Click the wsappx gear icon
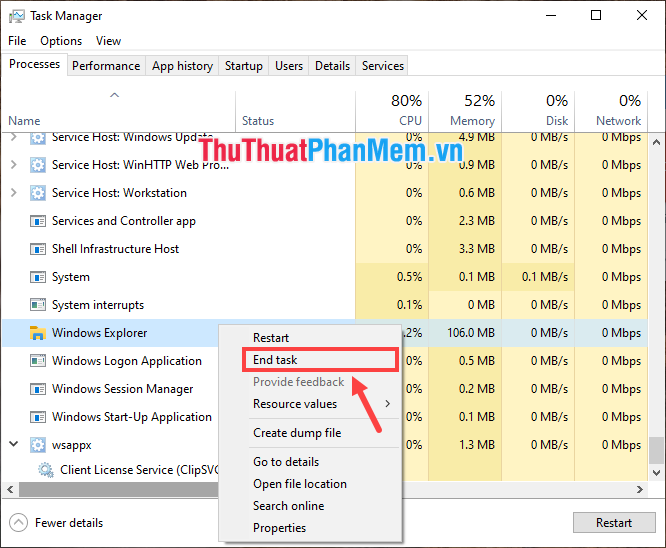 tap(38, 445)
